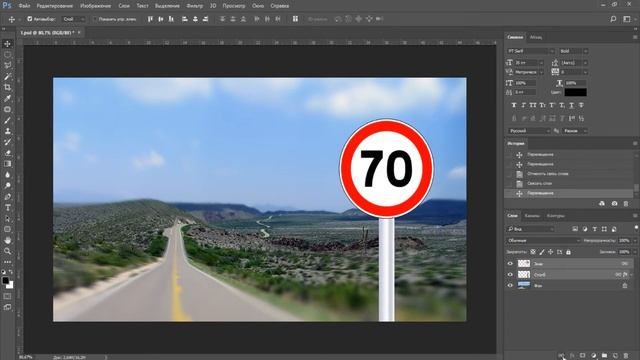640x360 pixels.
Task: Select the Eraser tool
Action: tap(7, 153)
